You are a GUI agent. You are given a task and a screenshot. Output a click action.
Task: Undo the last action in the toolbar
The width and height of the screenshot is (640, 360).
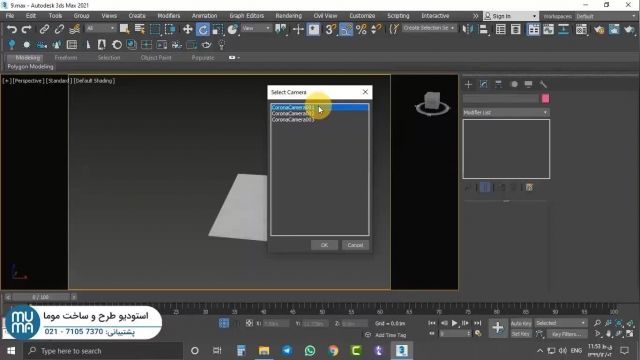(11, 29)
